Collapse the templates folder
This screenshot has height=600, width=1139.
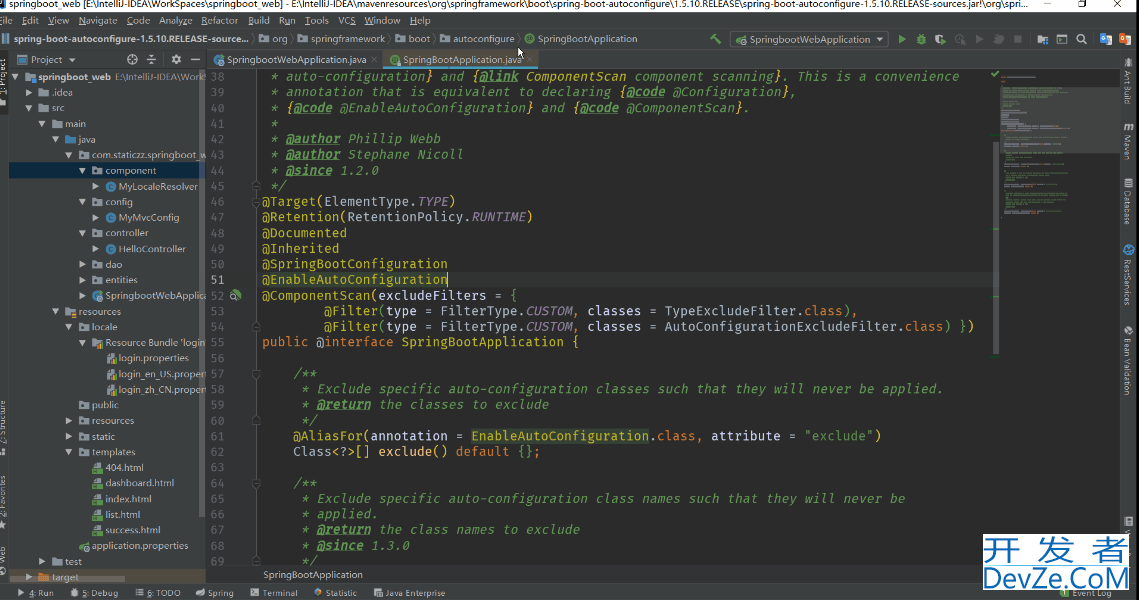click(x=70, y=452)
